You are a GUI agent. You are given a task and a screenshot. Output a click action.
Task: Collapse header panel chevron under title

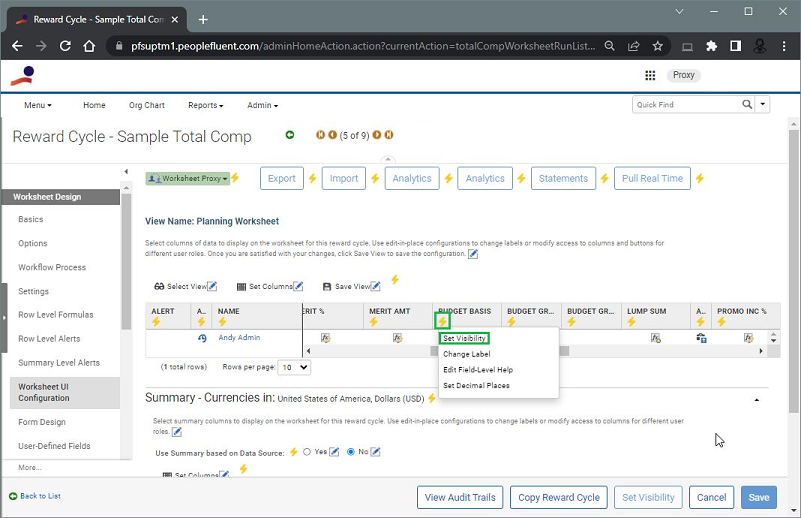click(x=388, y=159)
